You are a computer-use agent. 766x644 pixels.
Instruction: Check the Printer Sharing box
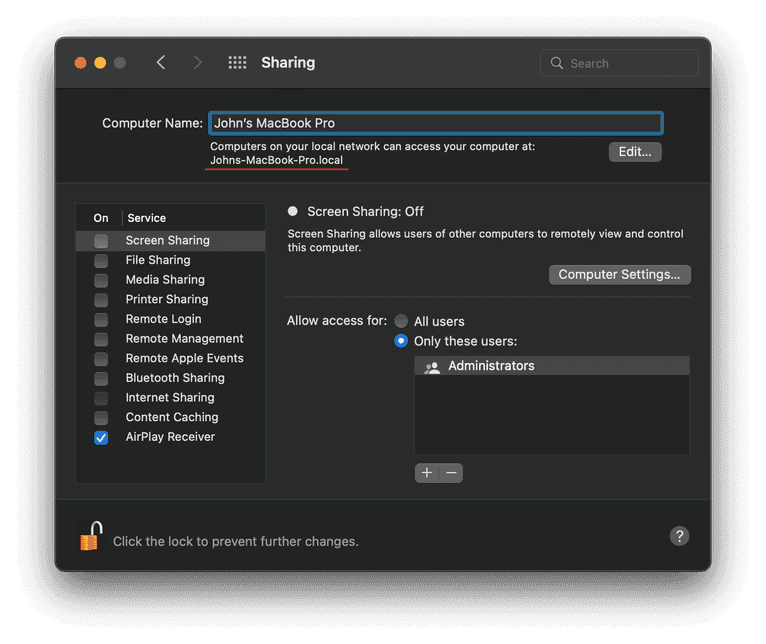(101, 300)
